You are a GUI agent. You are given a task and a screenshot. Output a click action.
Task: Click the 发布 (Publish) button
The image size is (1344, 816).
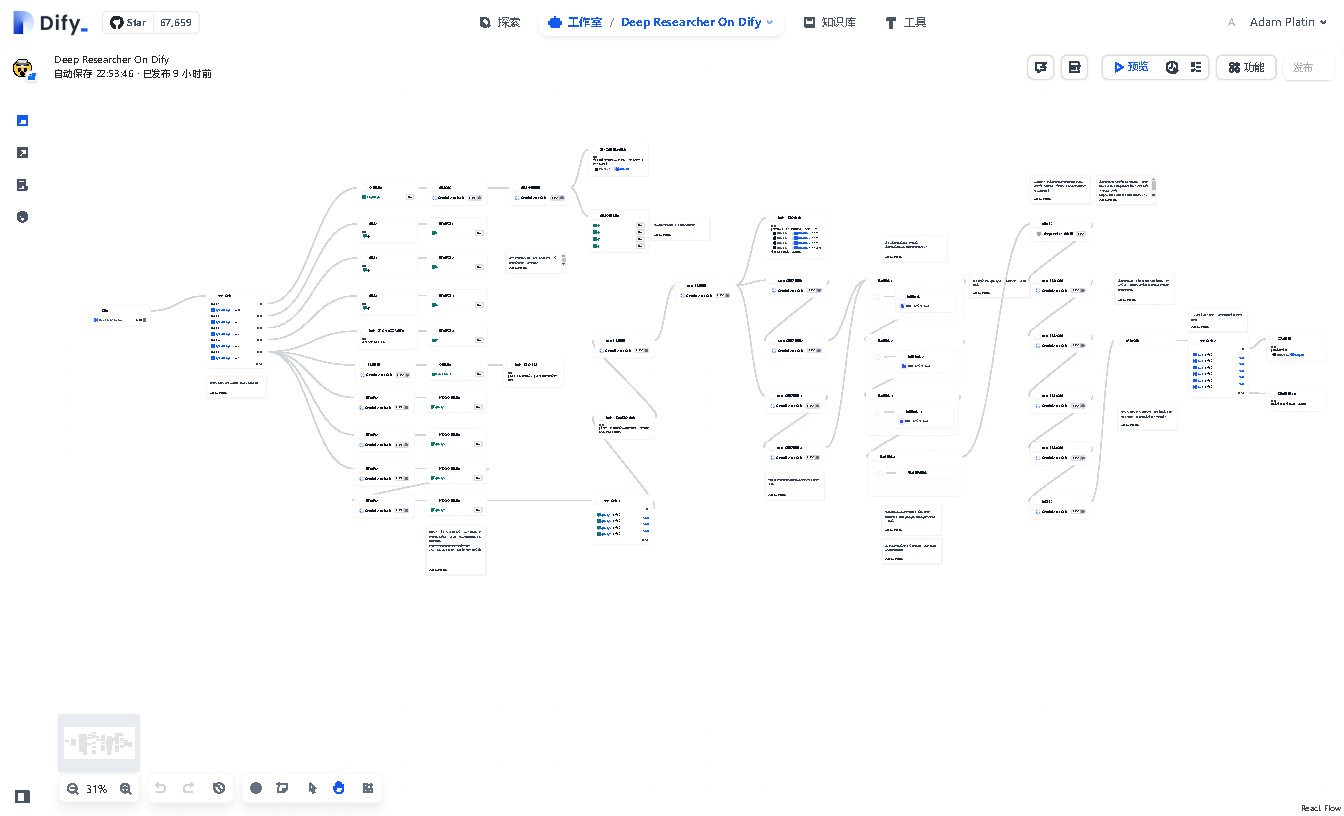(1308, 67)
